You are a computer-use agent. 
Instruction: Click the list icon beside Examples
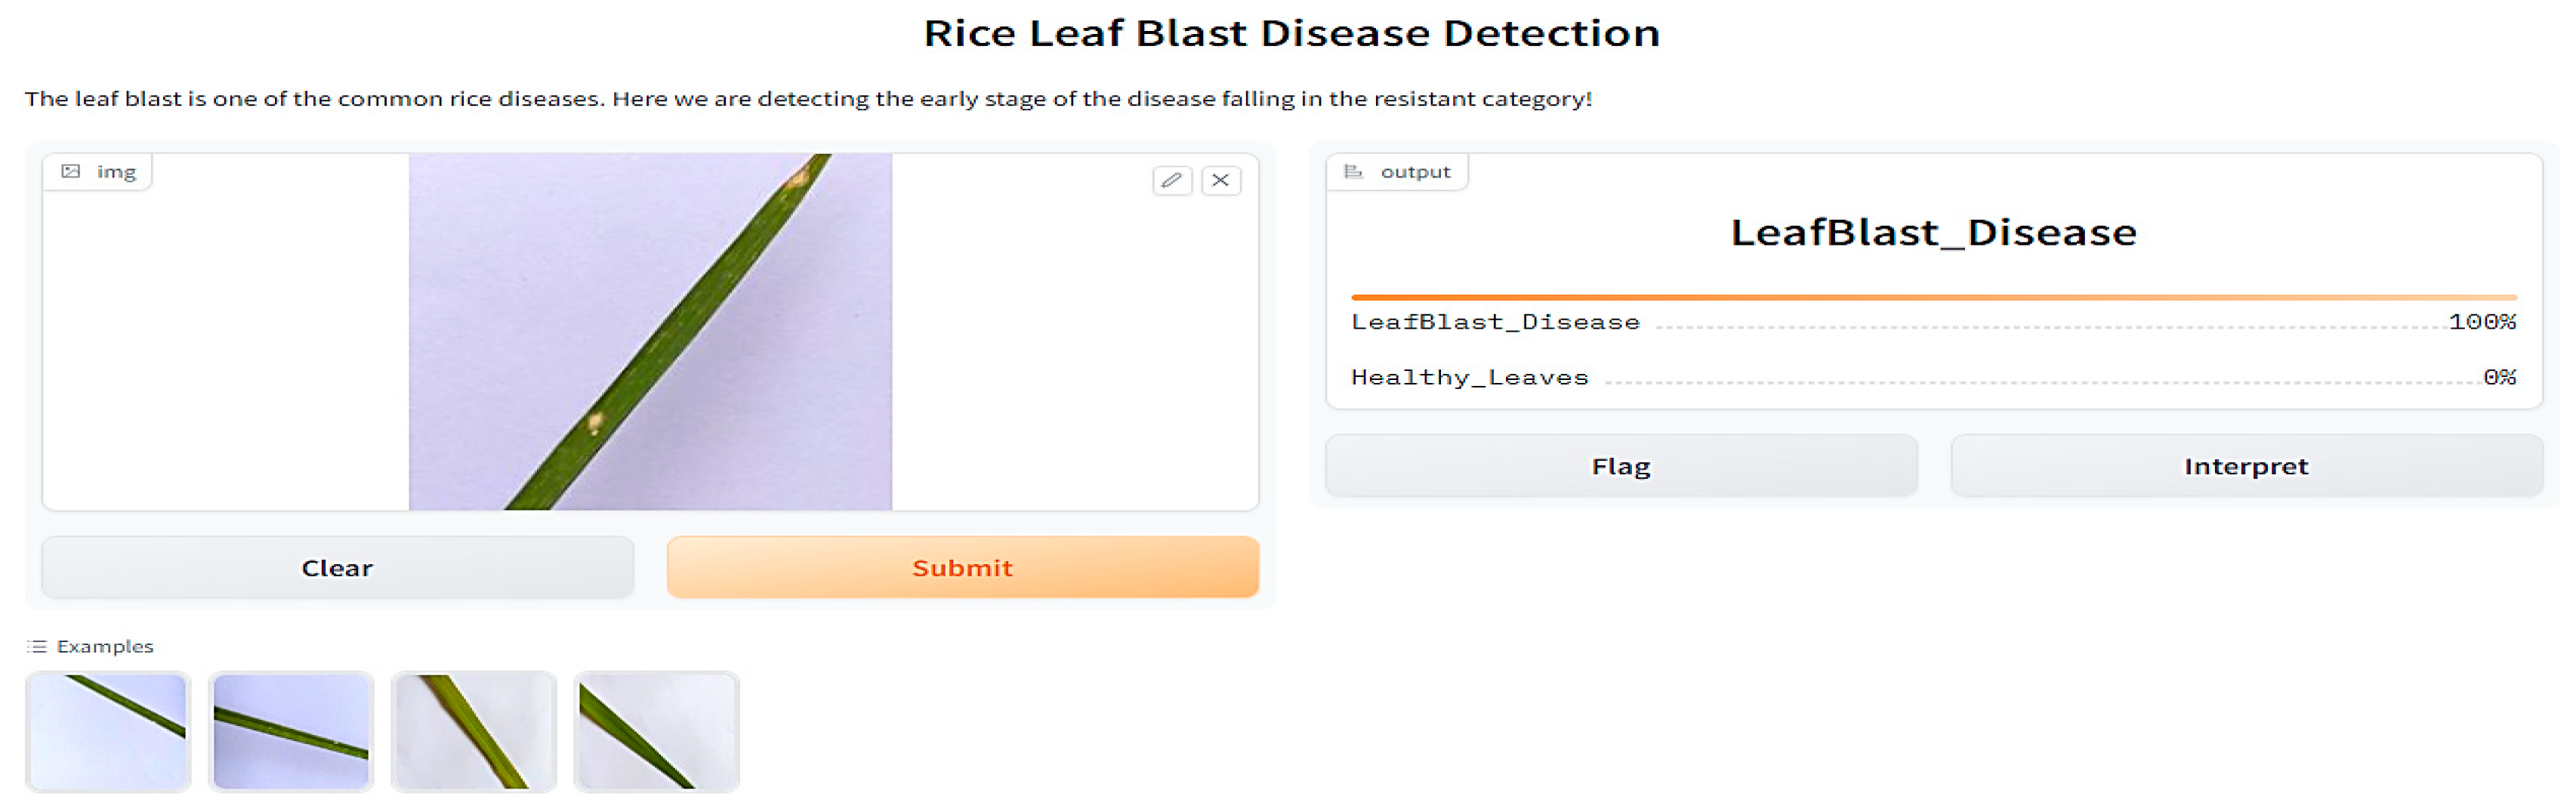pos(37,646)
